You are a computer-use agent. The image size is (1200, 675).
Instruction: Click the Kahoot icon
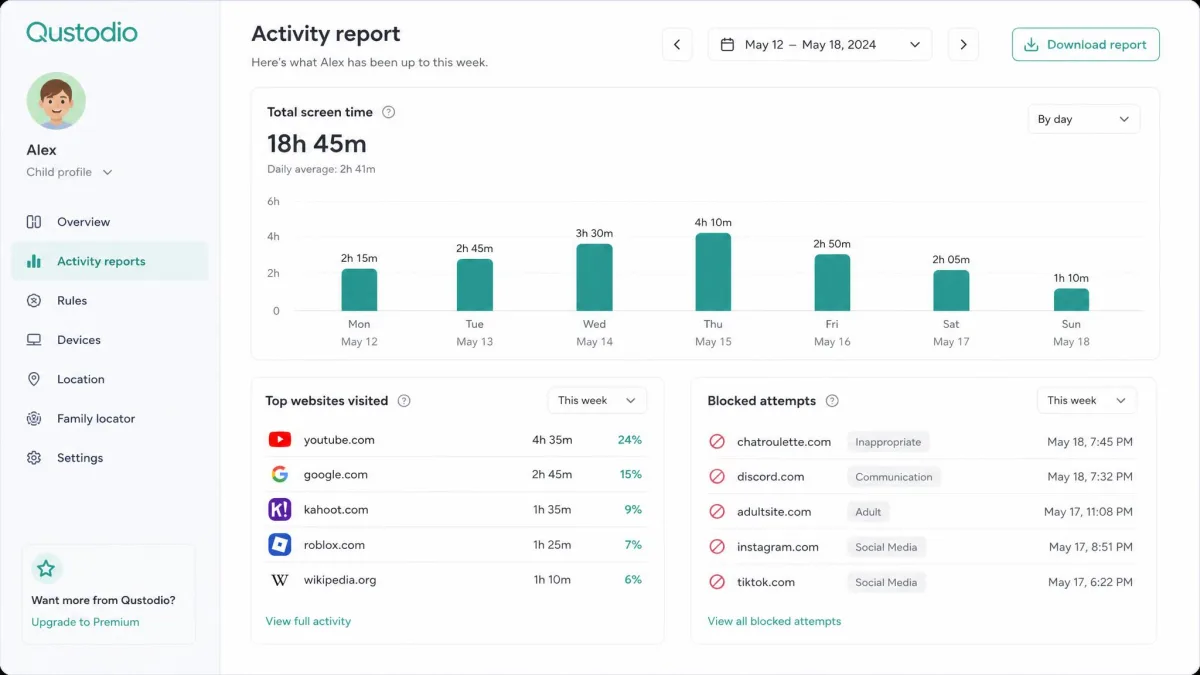point(280,509)
